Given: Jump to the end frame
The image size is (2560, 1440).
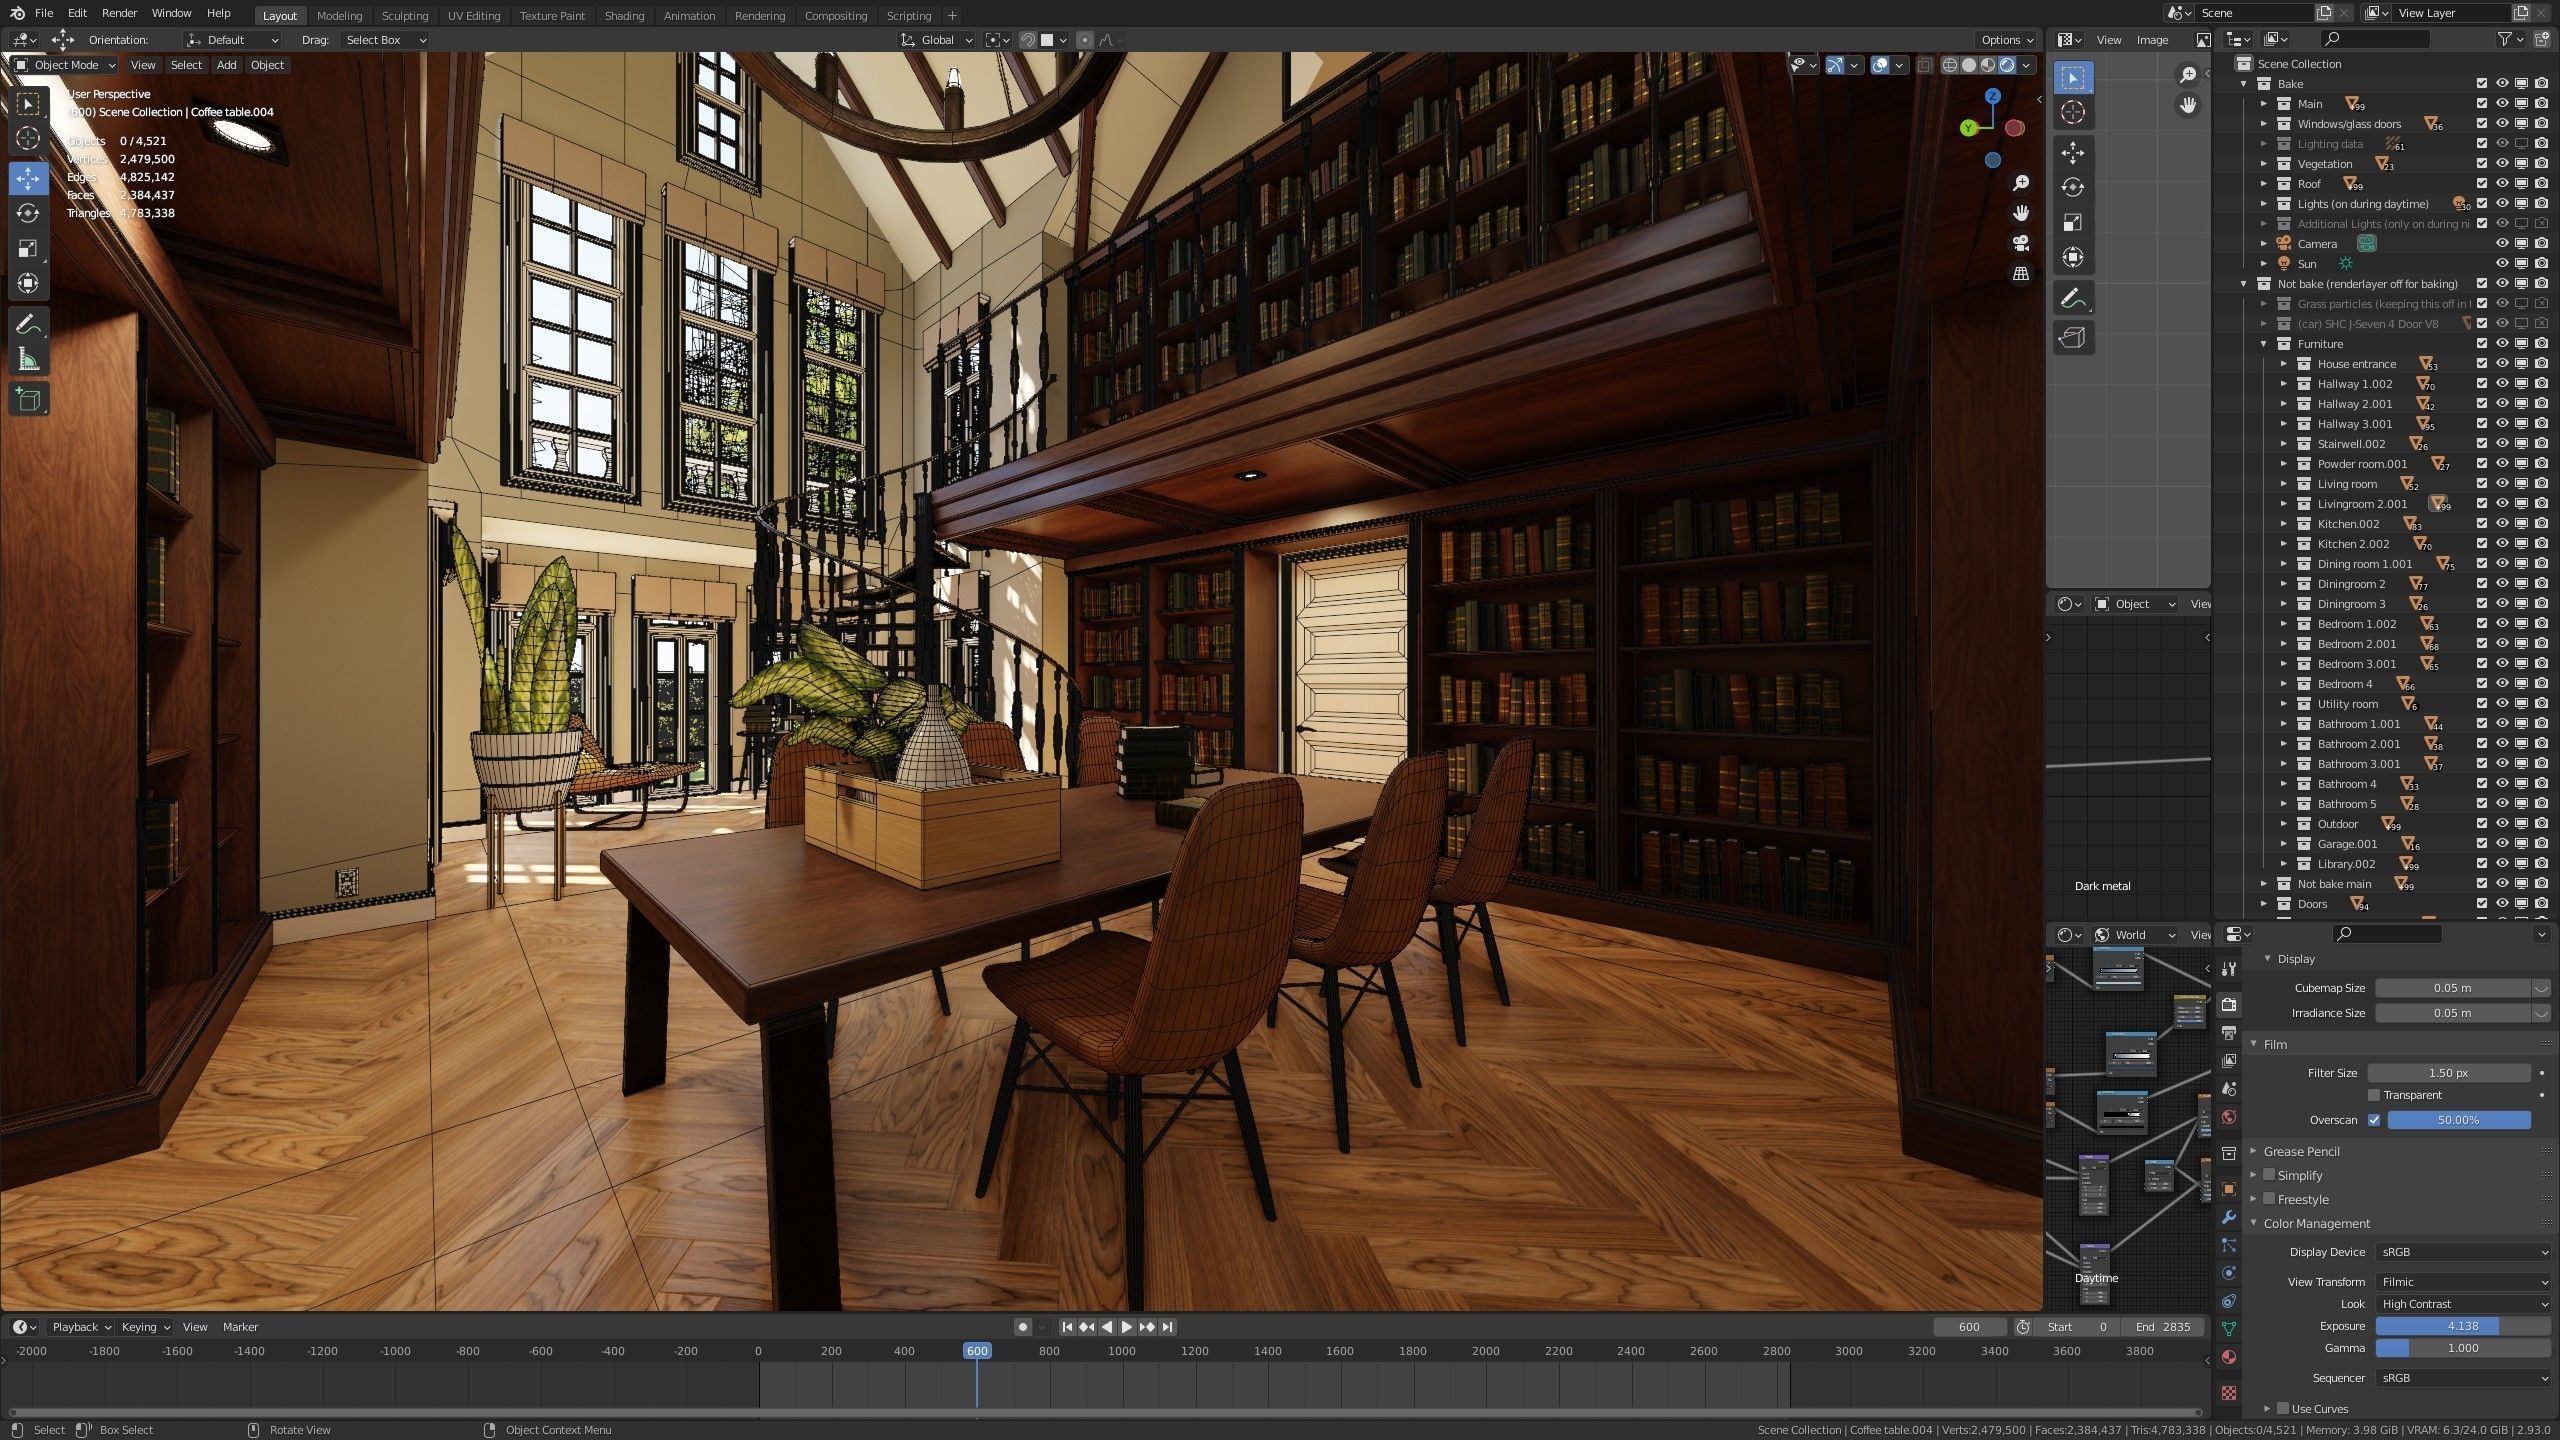Looking at the screenshot, I should point(1167,1327).
